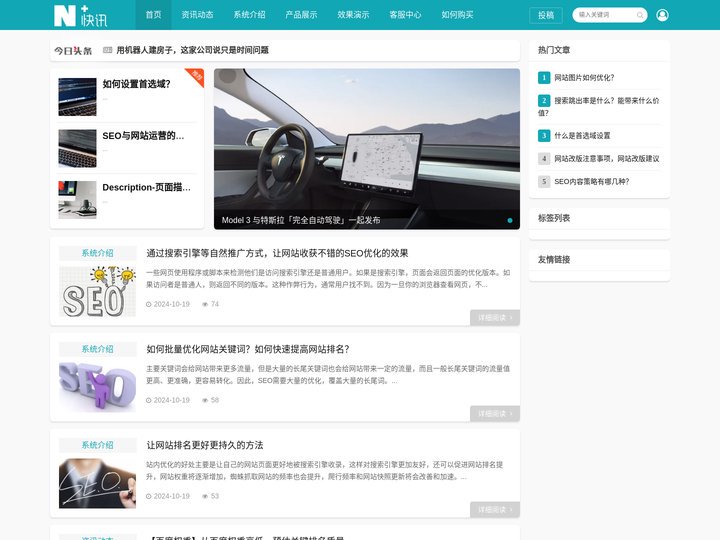Click the view count 53 eye icon
Image resolution: width=720 pixels, height=540 pixels.
205,496
